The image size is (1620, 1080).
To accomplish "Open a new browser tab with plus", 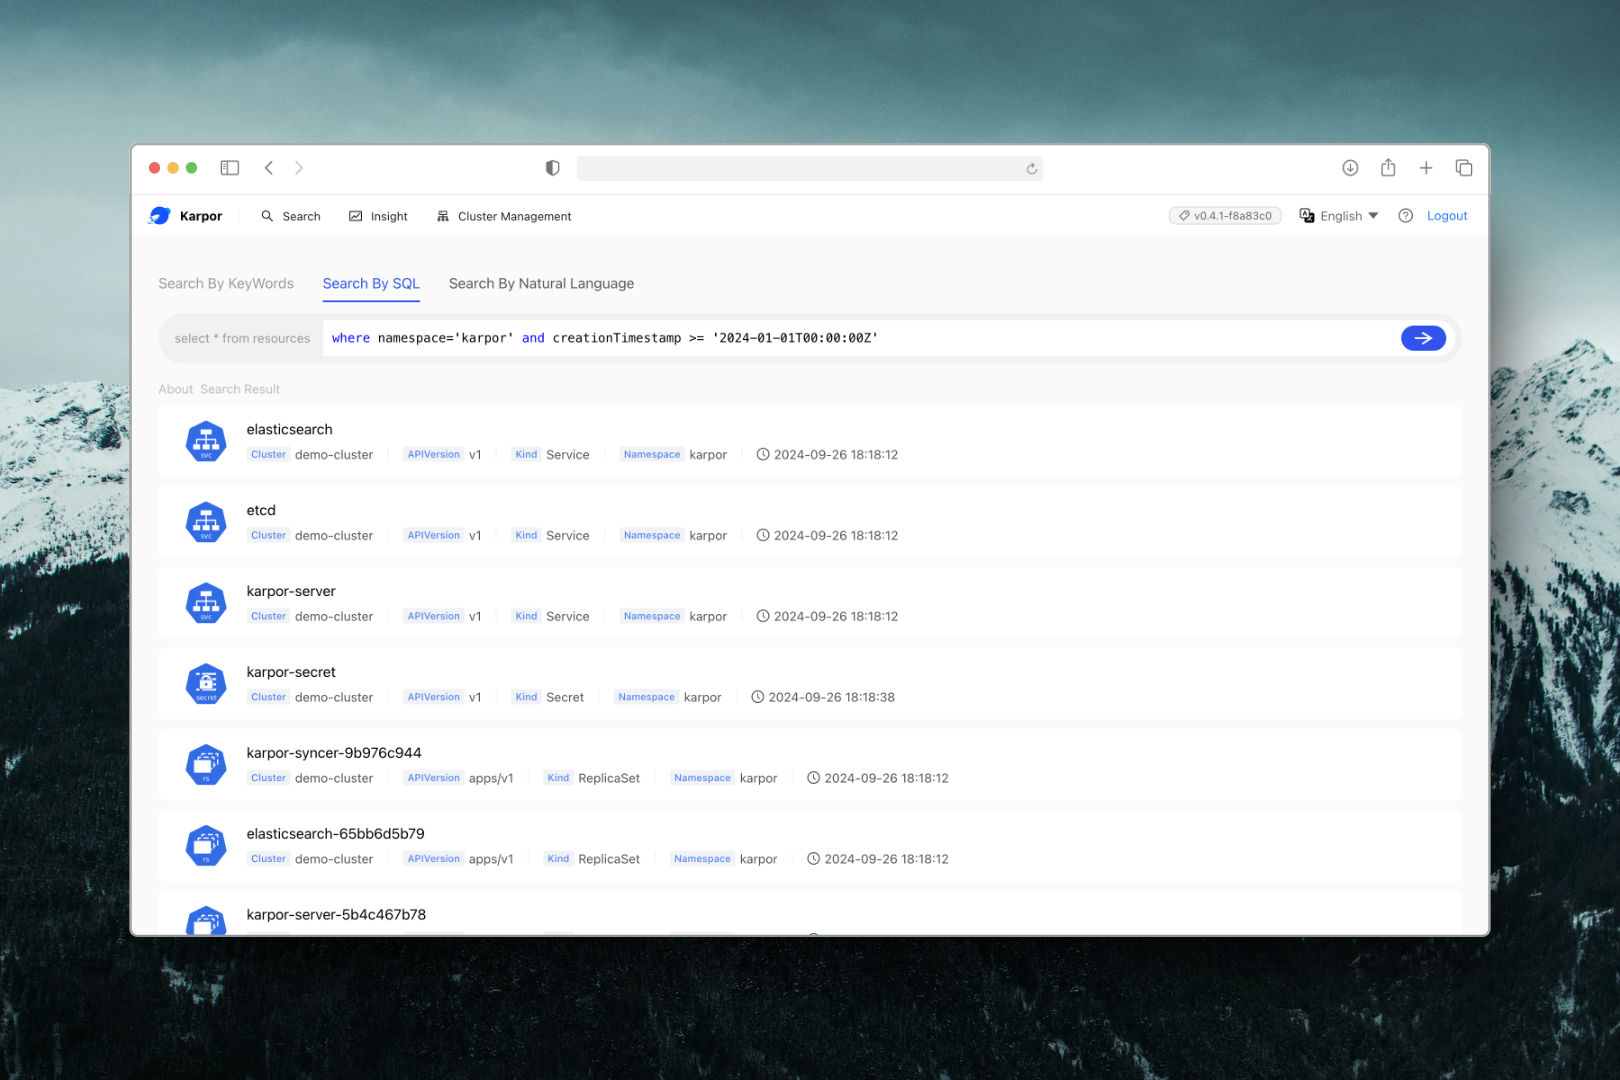I will click(1426, 168).
